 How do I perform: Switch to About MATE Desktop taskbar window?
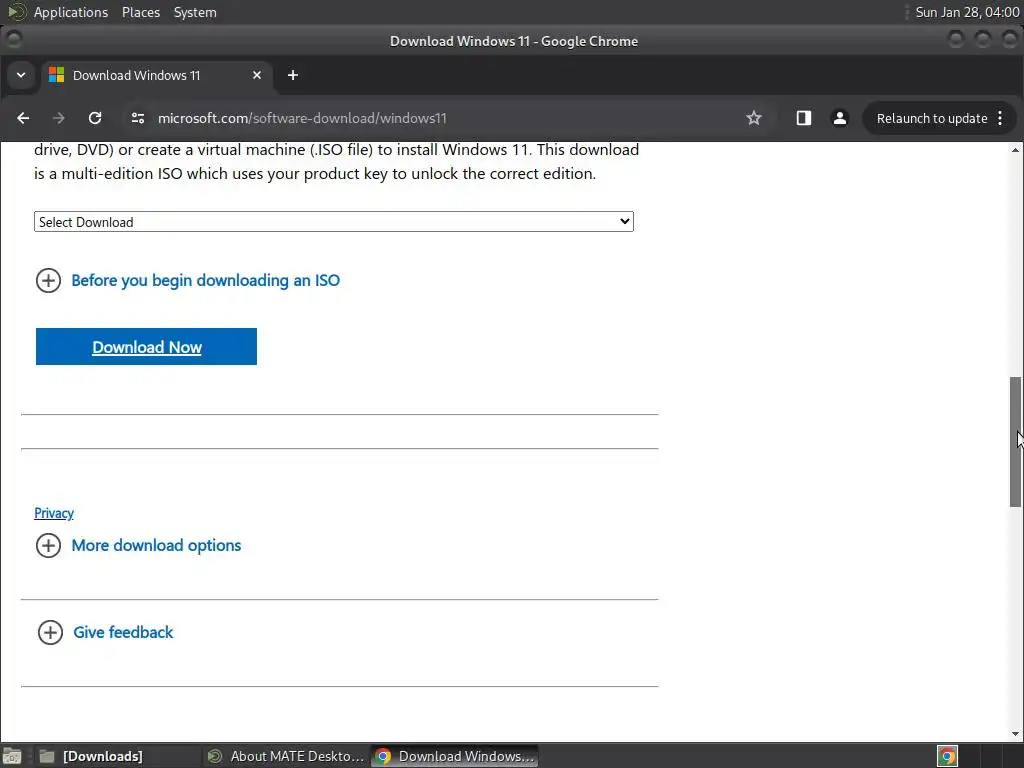coord(285,756)
